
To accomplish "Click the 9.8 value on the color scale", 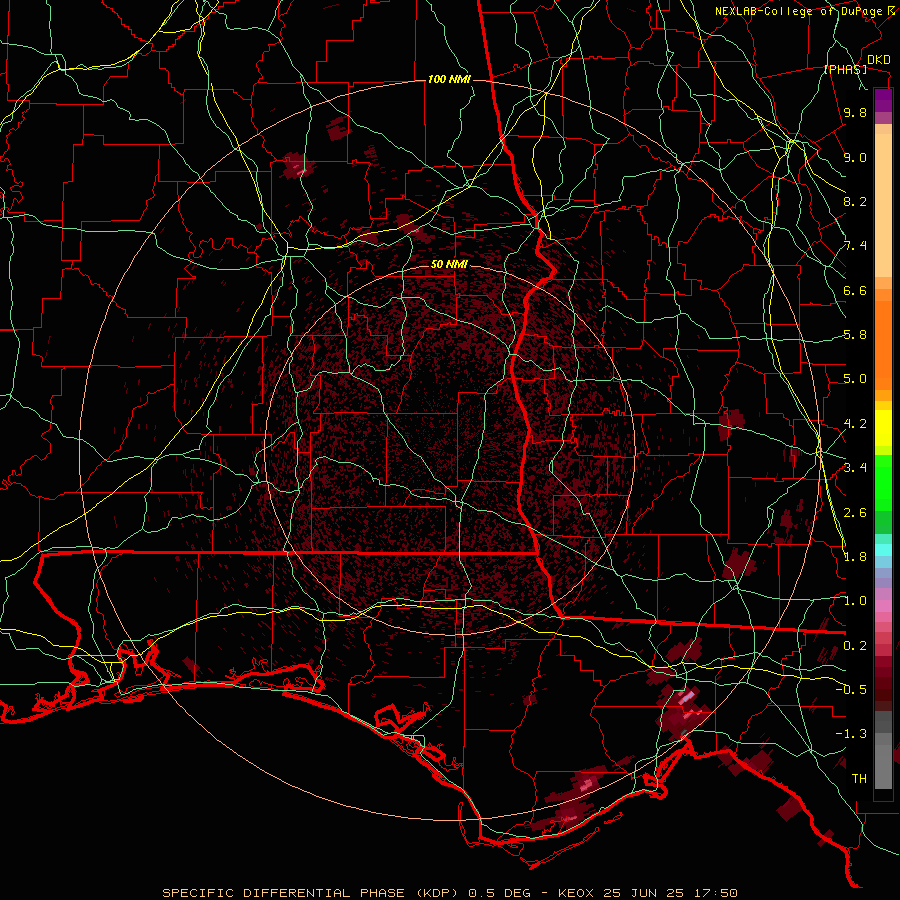I will 855,112.
